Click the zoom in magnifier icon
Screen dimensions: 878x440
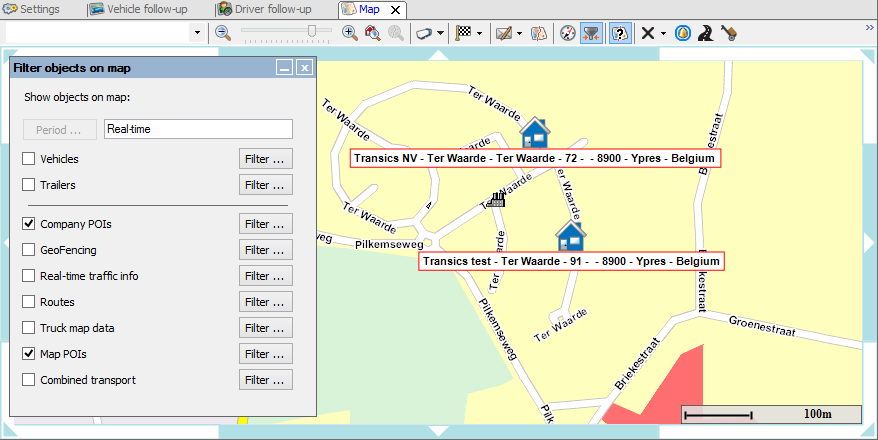tap(350, 33)
